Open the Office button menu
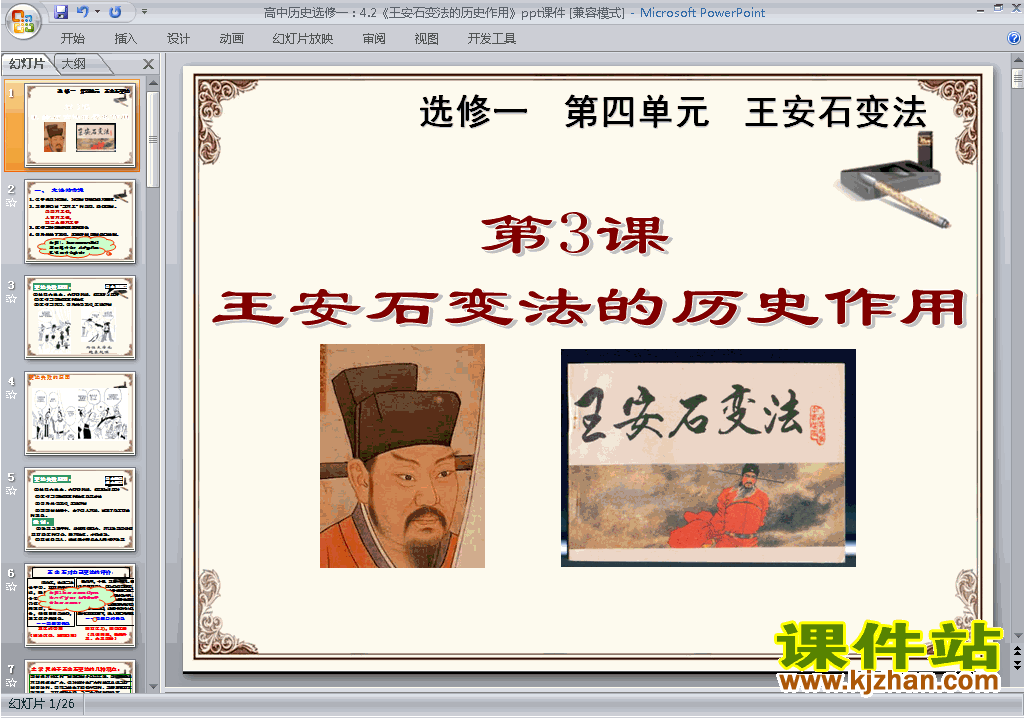Viewport: 1024px width, 718px height. coord(23,22)
